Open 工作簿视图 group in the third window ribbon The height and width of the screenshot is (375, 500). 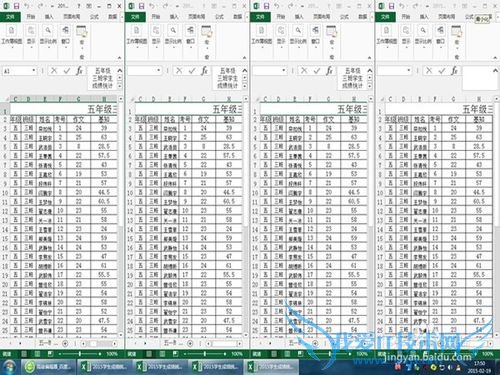pos(262,36)
